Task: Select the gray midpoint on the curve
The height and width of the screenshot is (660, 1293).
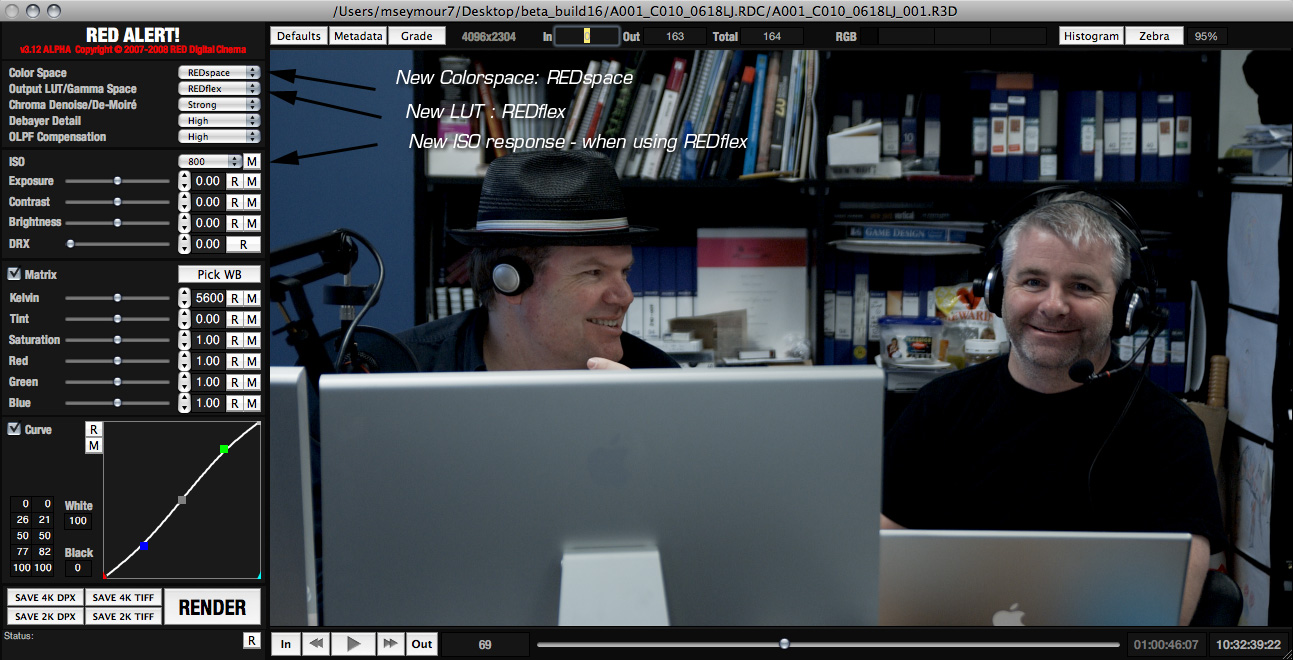Action: (182, 499)
